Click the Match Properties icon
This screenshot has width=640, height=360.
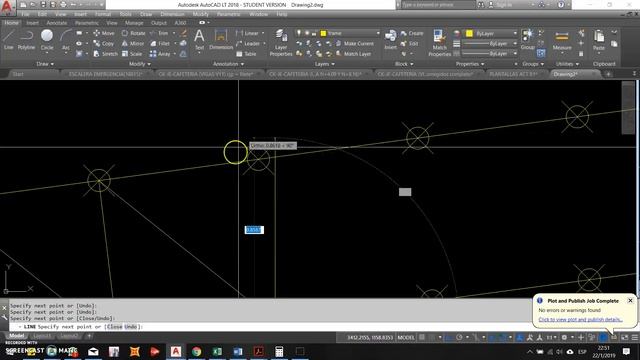coord(440,42)
